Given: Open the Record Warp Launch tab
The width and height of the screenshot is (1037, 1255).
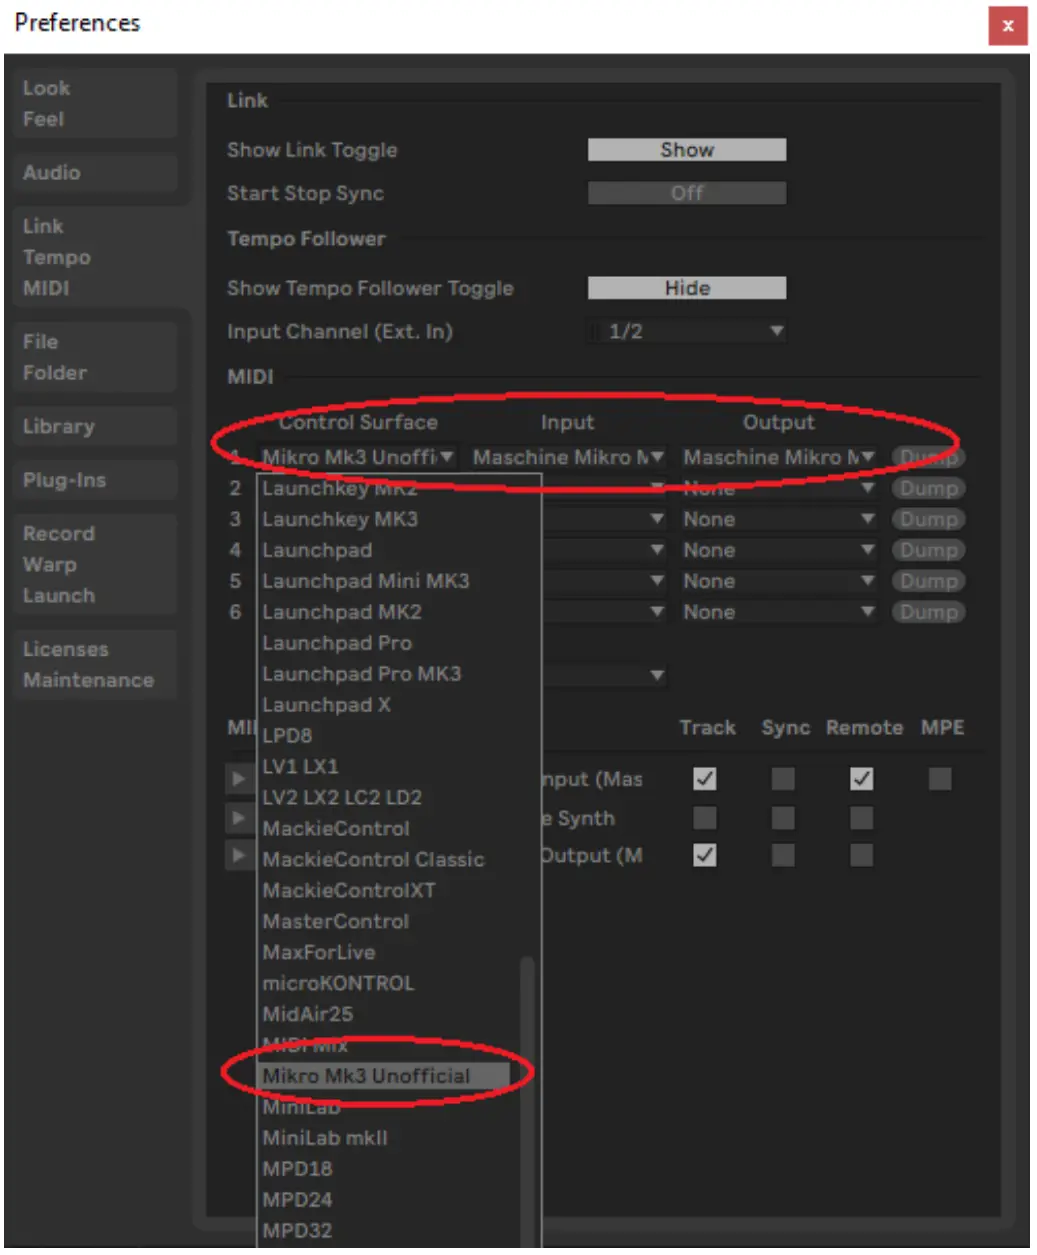Looking at the screenshot, I should (x=95, y=564).
